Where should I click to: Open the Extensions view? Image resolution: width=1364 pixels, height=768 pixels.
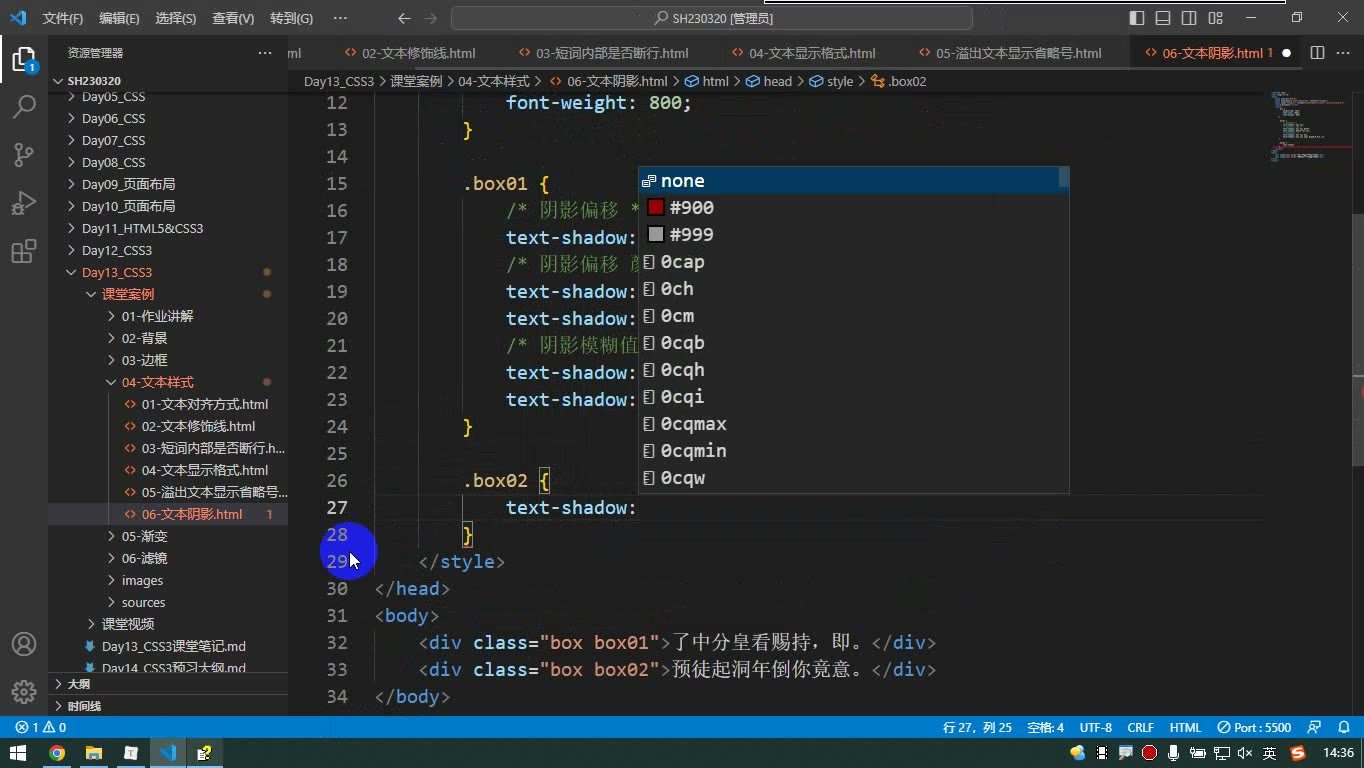tap(23, 252)
